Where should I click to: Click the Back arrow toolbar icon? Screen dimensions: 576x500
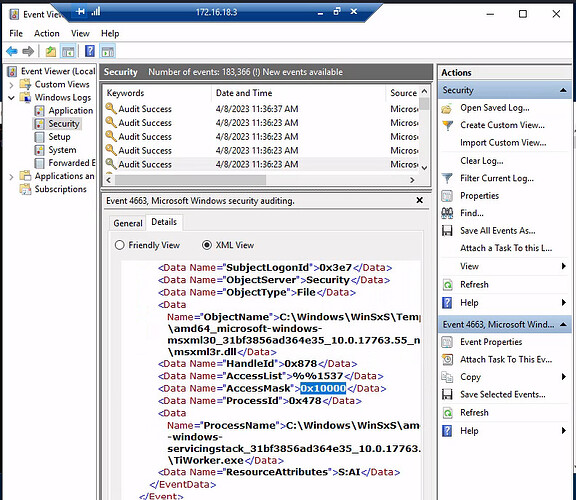coord(12,51)
